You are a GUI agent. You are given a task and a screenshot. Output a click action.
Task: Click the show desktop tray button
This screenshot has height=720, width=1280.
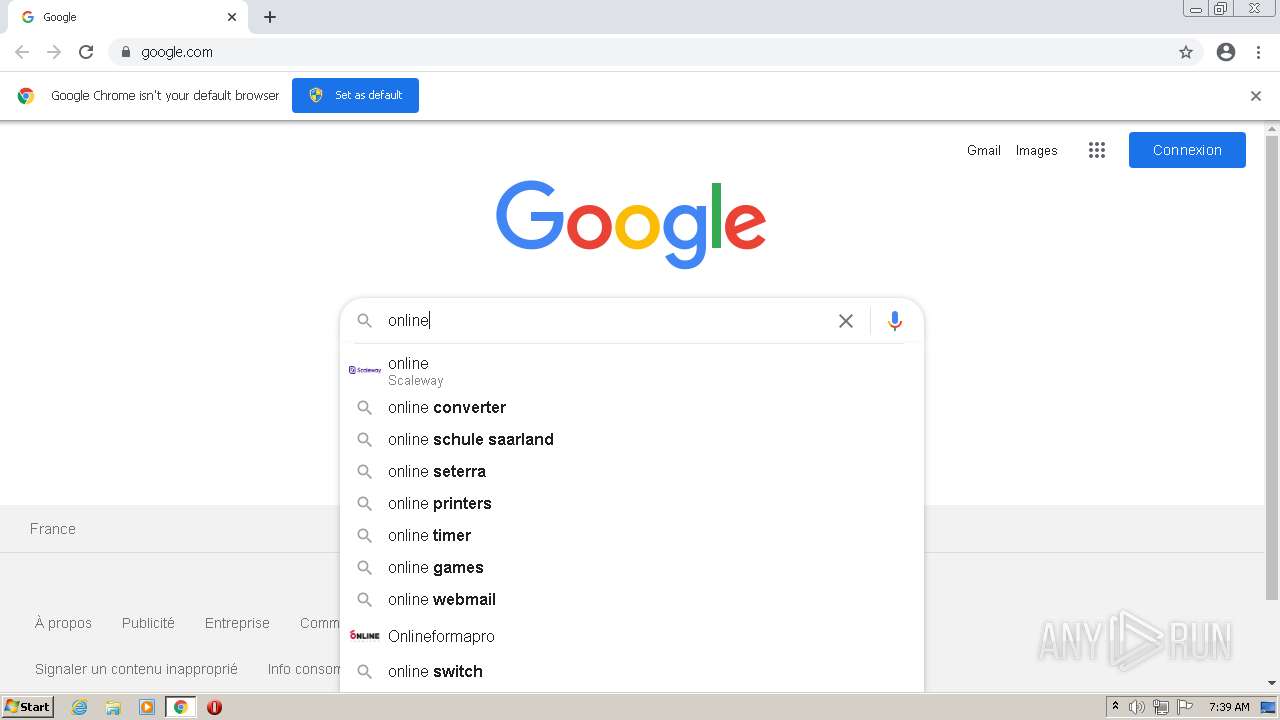[x=1269, y=707]
